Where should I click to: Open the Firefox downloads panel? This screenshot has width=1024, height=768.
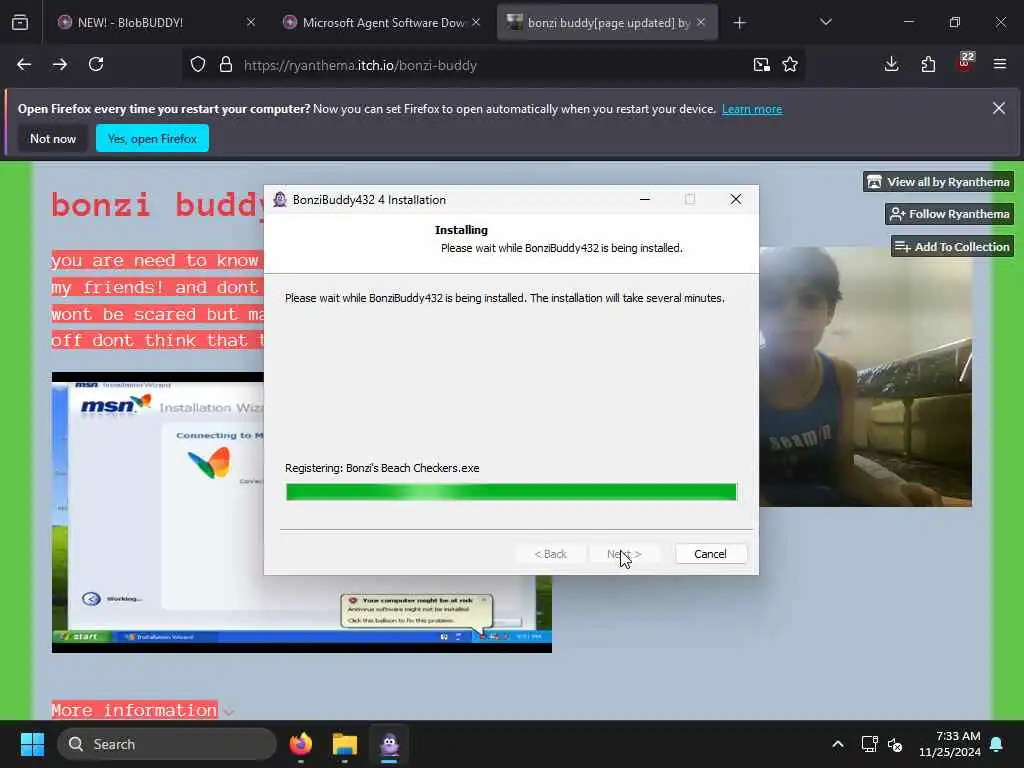tap(891, 64)
